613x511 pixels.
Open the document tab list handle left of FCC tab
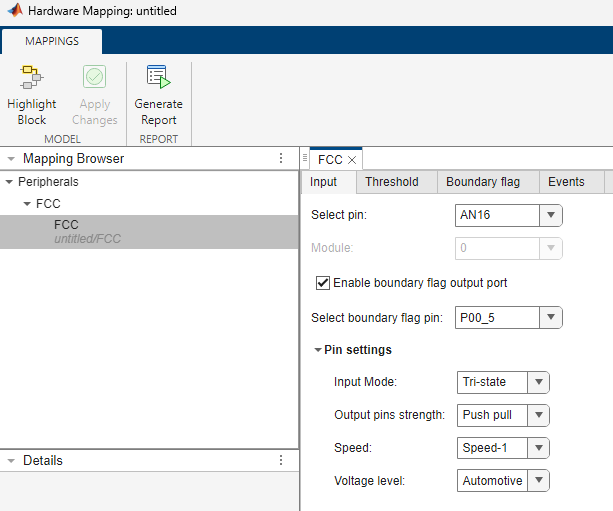coord(305,159)
